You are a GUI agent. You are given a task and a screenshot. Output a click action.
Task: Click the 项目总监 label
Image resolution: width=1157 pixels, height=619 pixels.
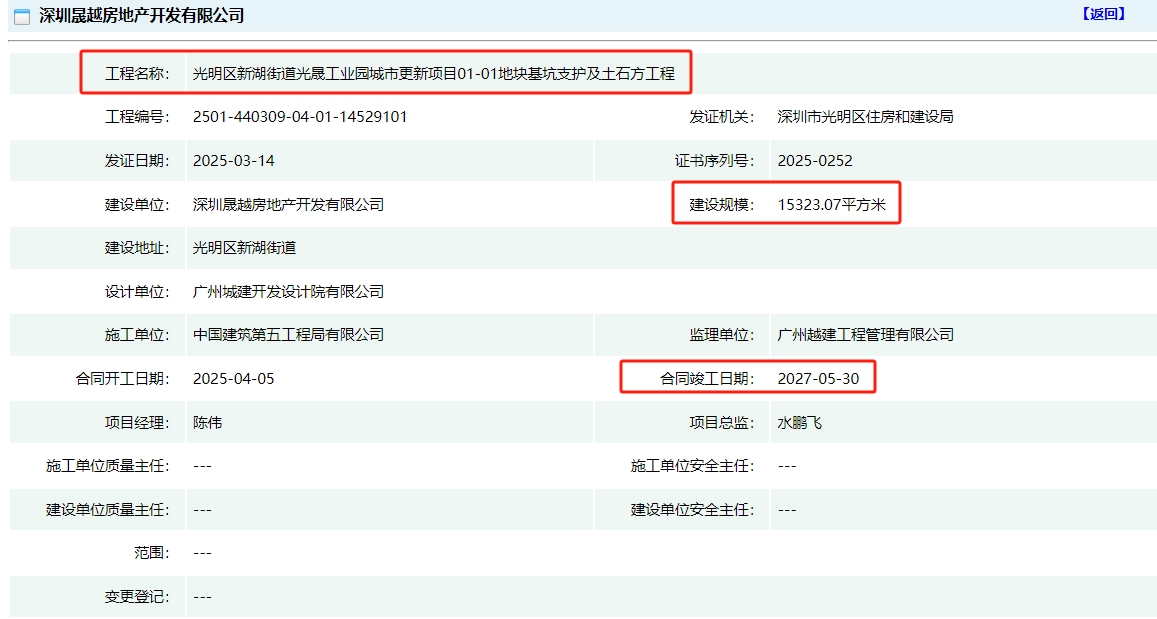coord(722,423)
